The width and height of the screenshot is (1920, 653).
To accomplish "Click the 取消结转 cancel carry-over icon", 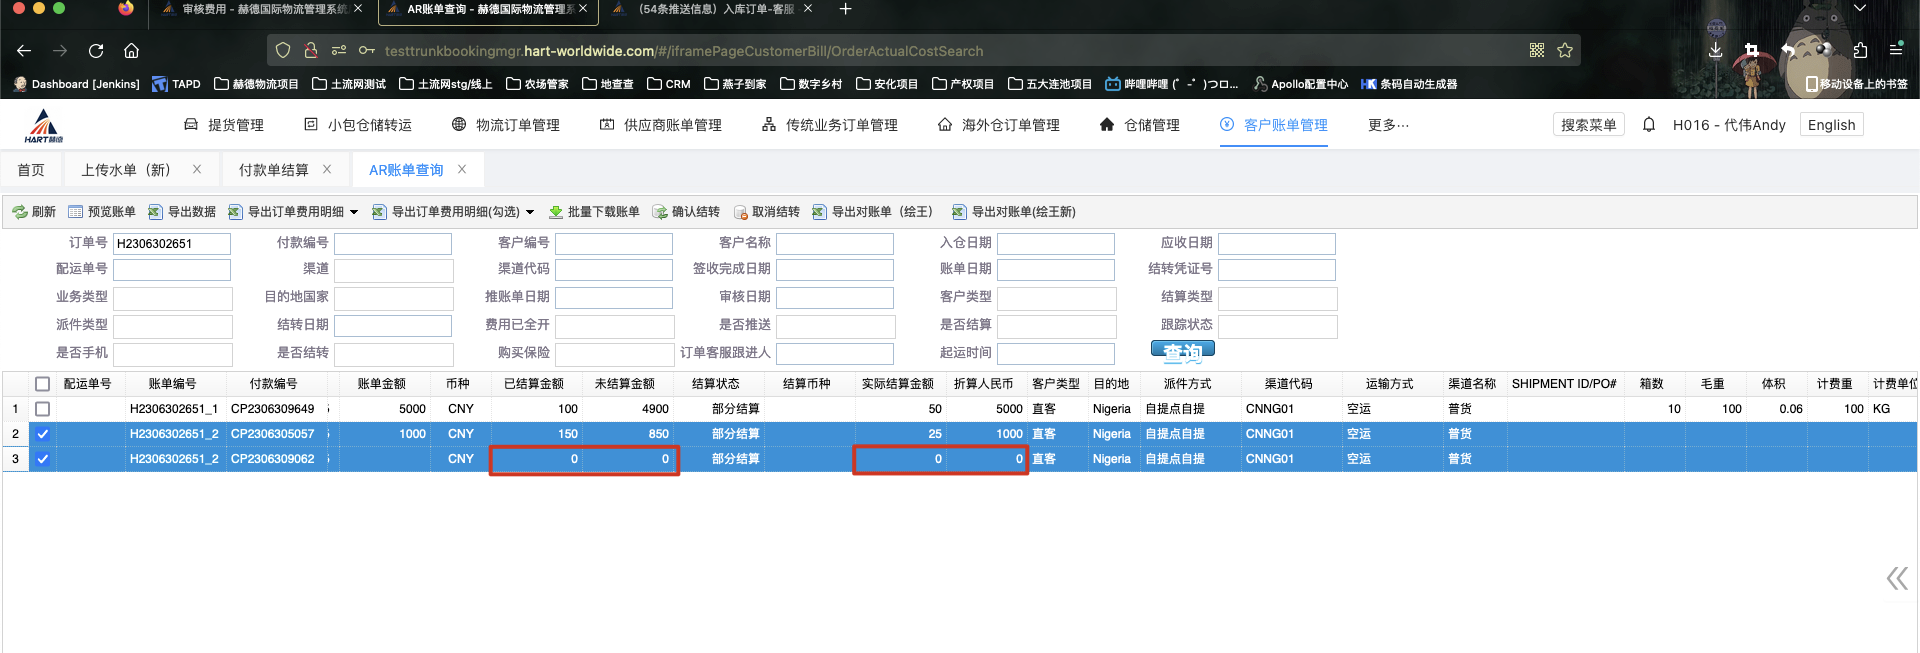I will click(741, 212).
